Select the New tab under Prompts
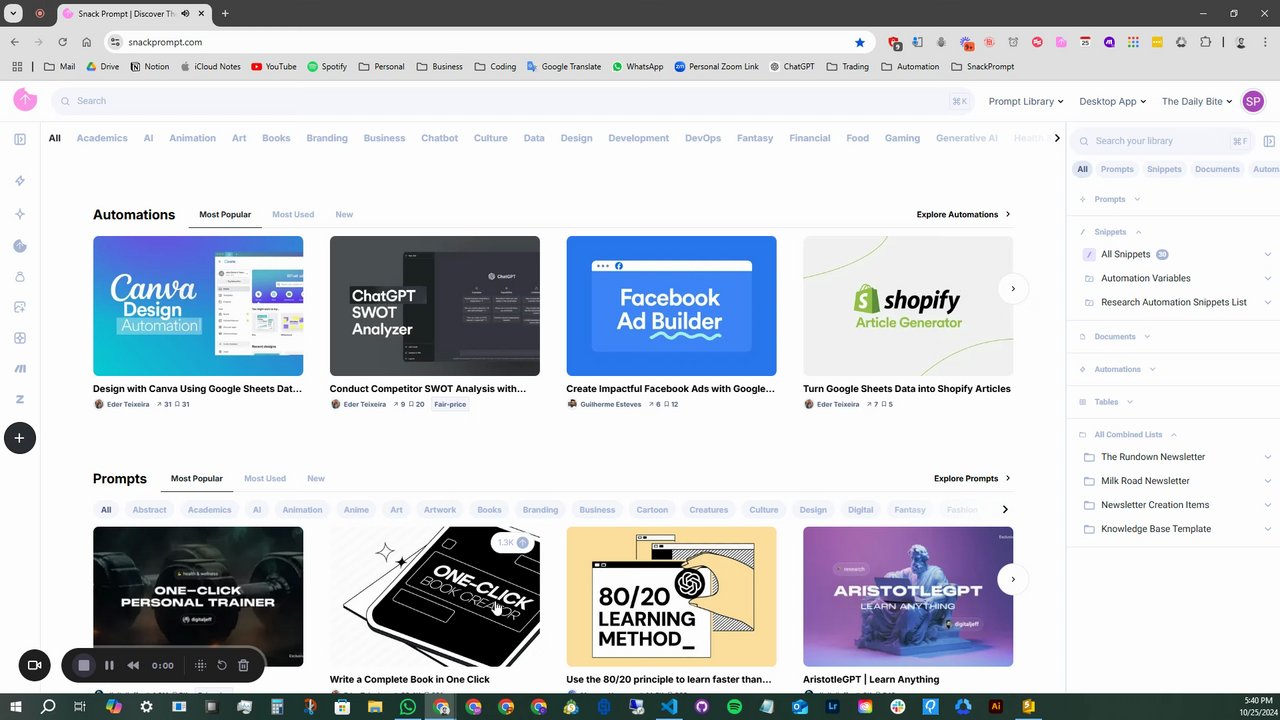This screenshot has width=1280, height=720. (316, 478)
